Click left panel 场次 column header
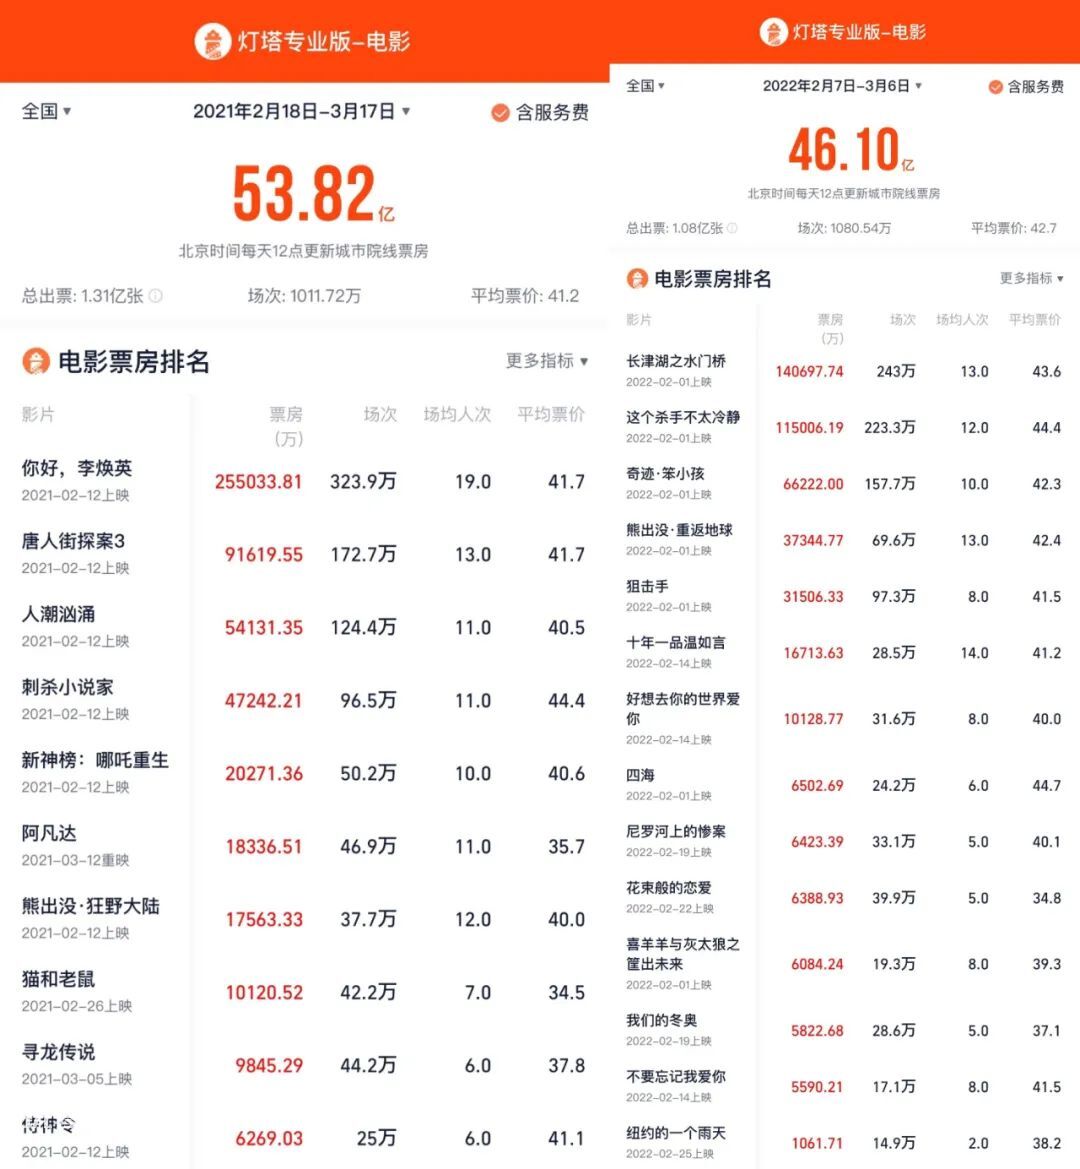Screen dimensions: 1080x1169 (x=380, y=415)
